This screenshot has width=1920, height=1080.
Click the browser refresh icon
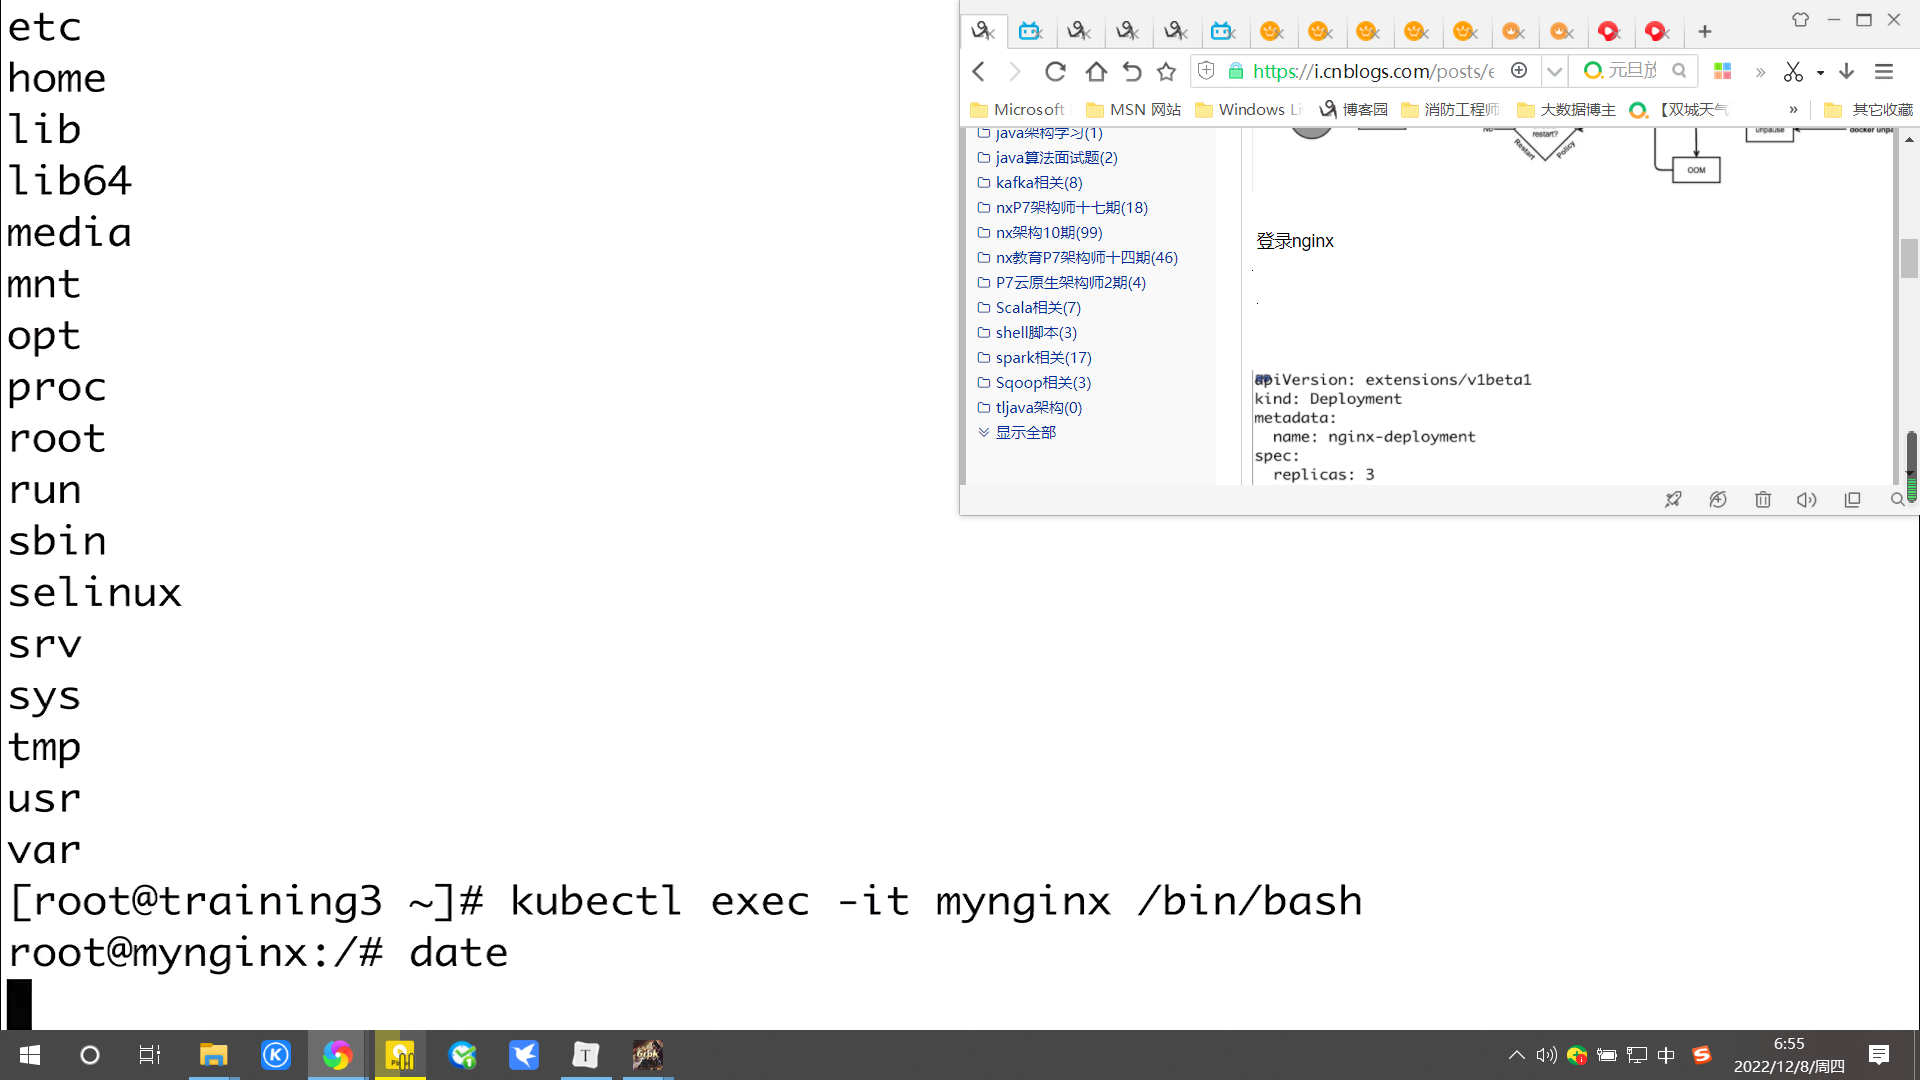click(1055, 71)
